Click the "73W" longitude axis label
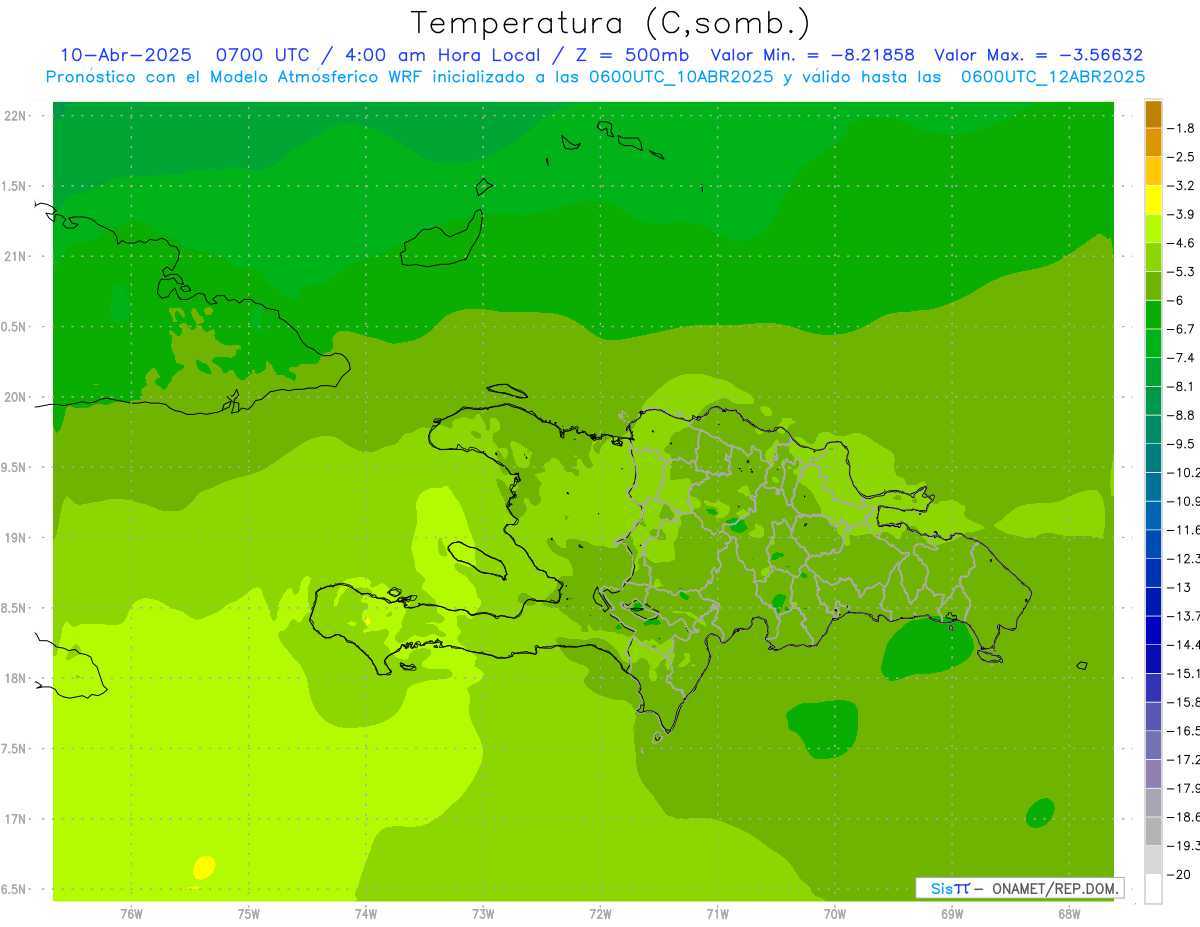The image size is (1200, 927). point(483,913)
